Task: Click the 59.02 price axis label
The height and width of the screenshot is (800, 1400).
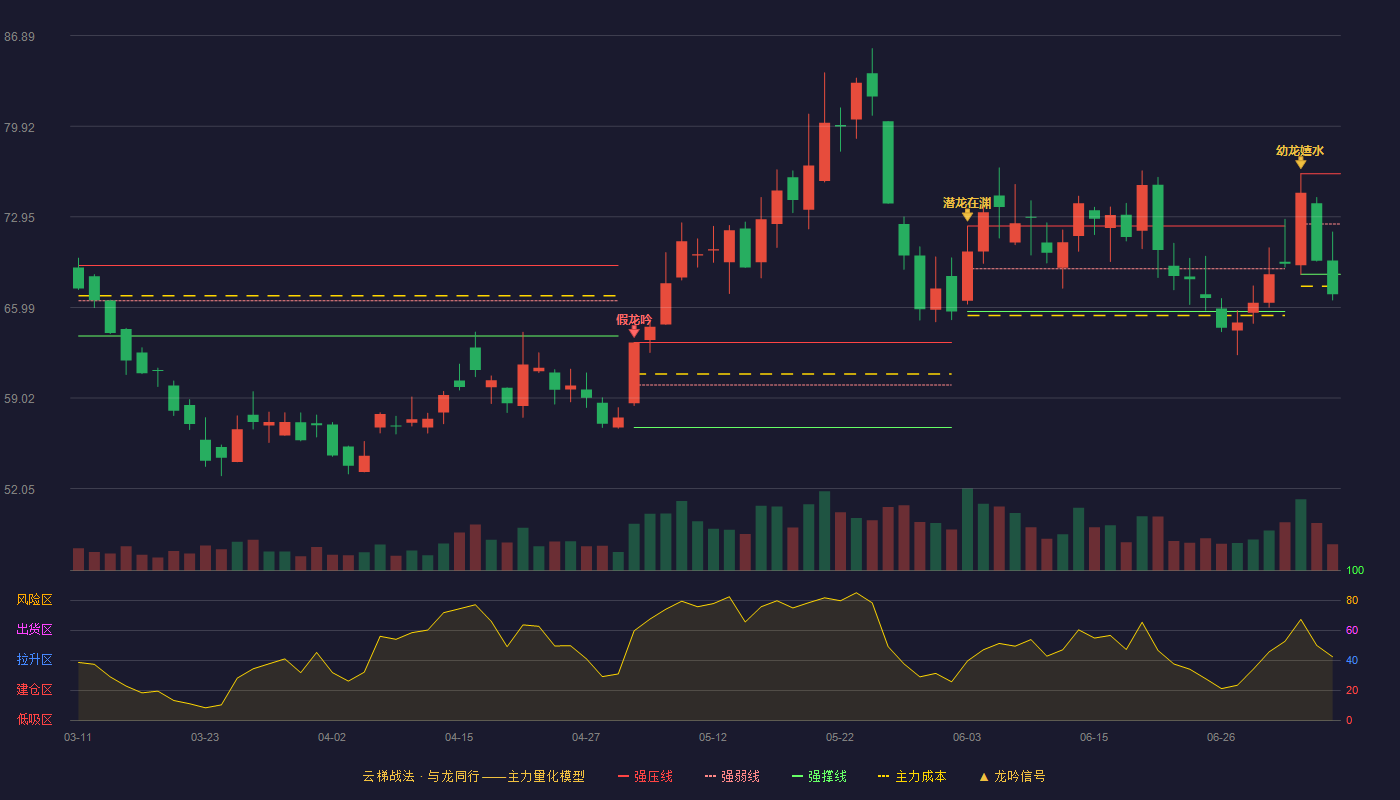Action: 19,399
